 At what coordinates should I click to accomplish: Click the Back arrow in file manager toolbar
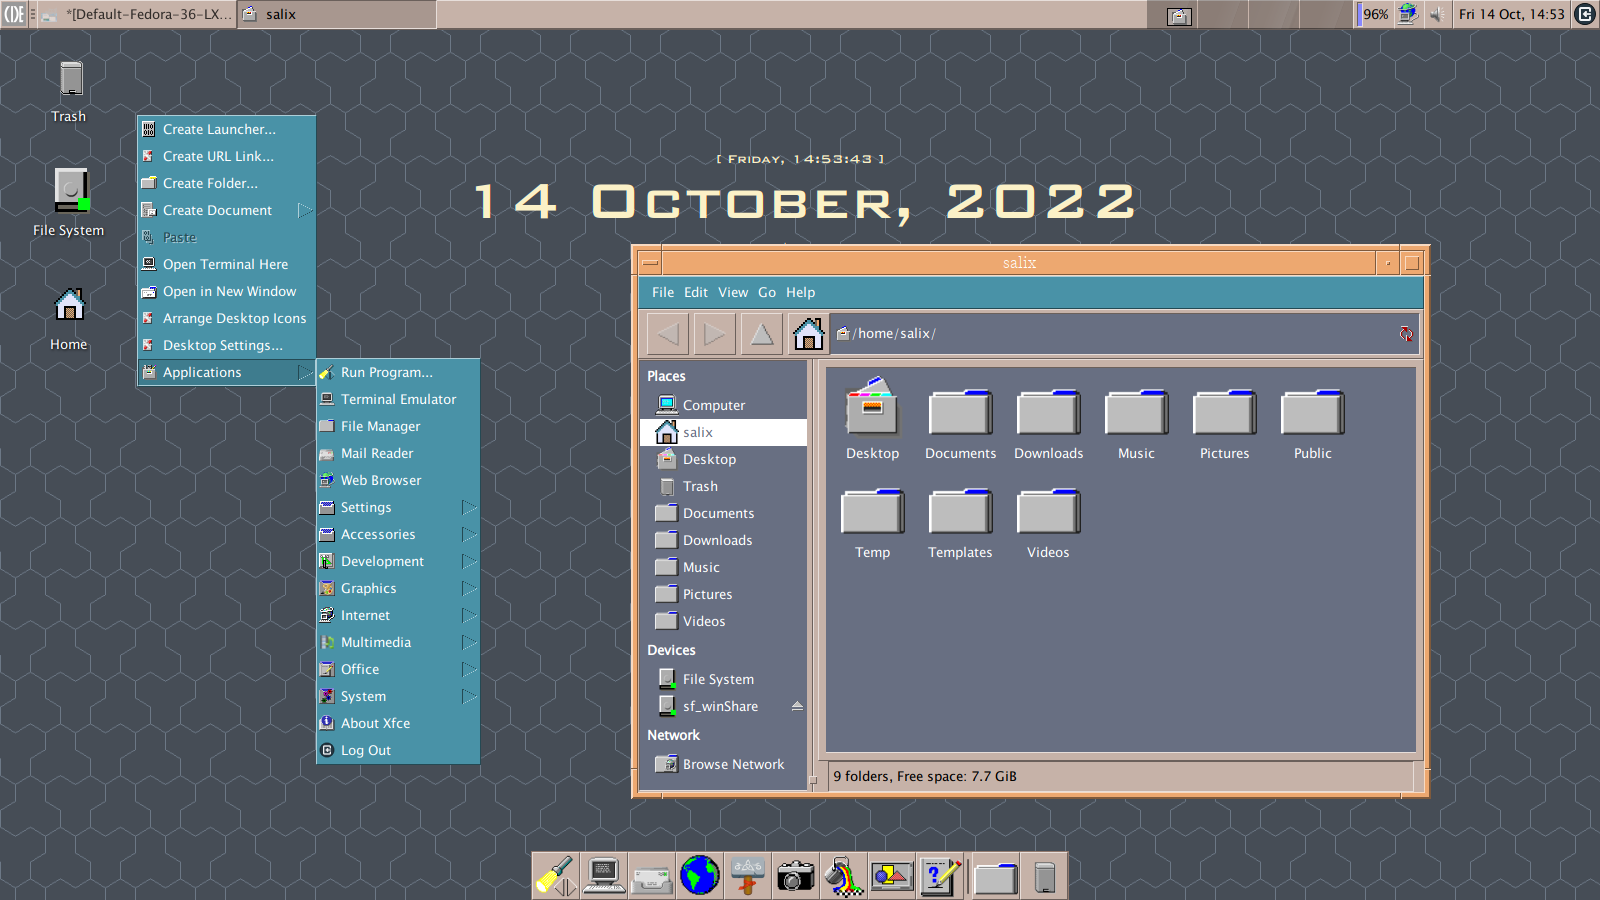[668, 334]
